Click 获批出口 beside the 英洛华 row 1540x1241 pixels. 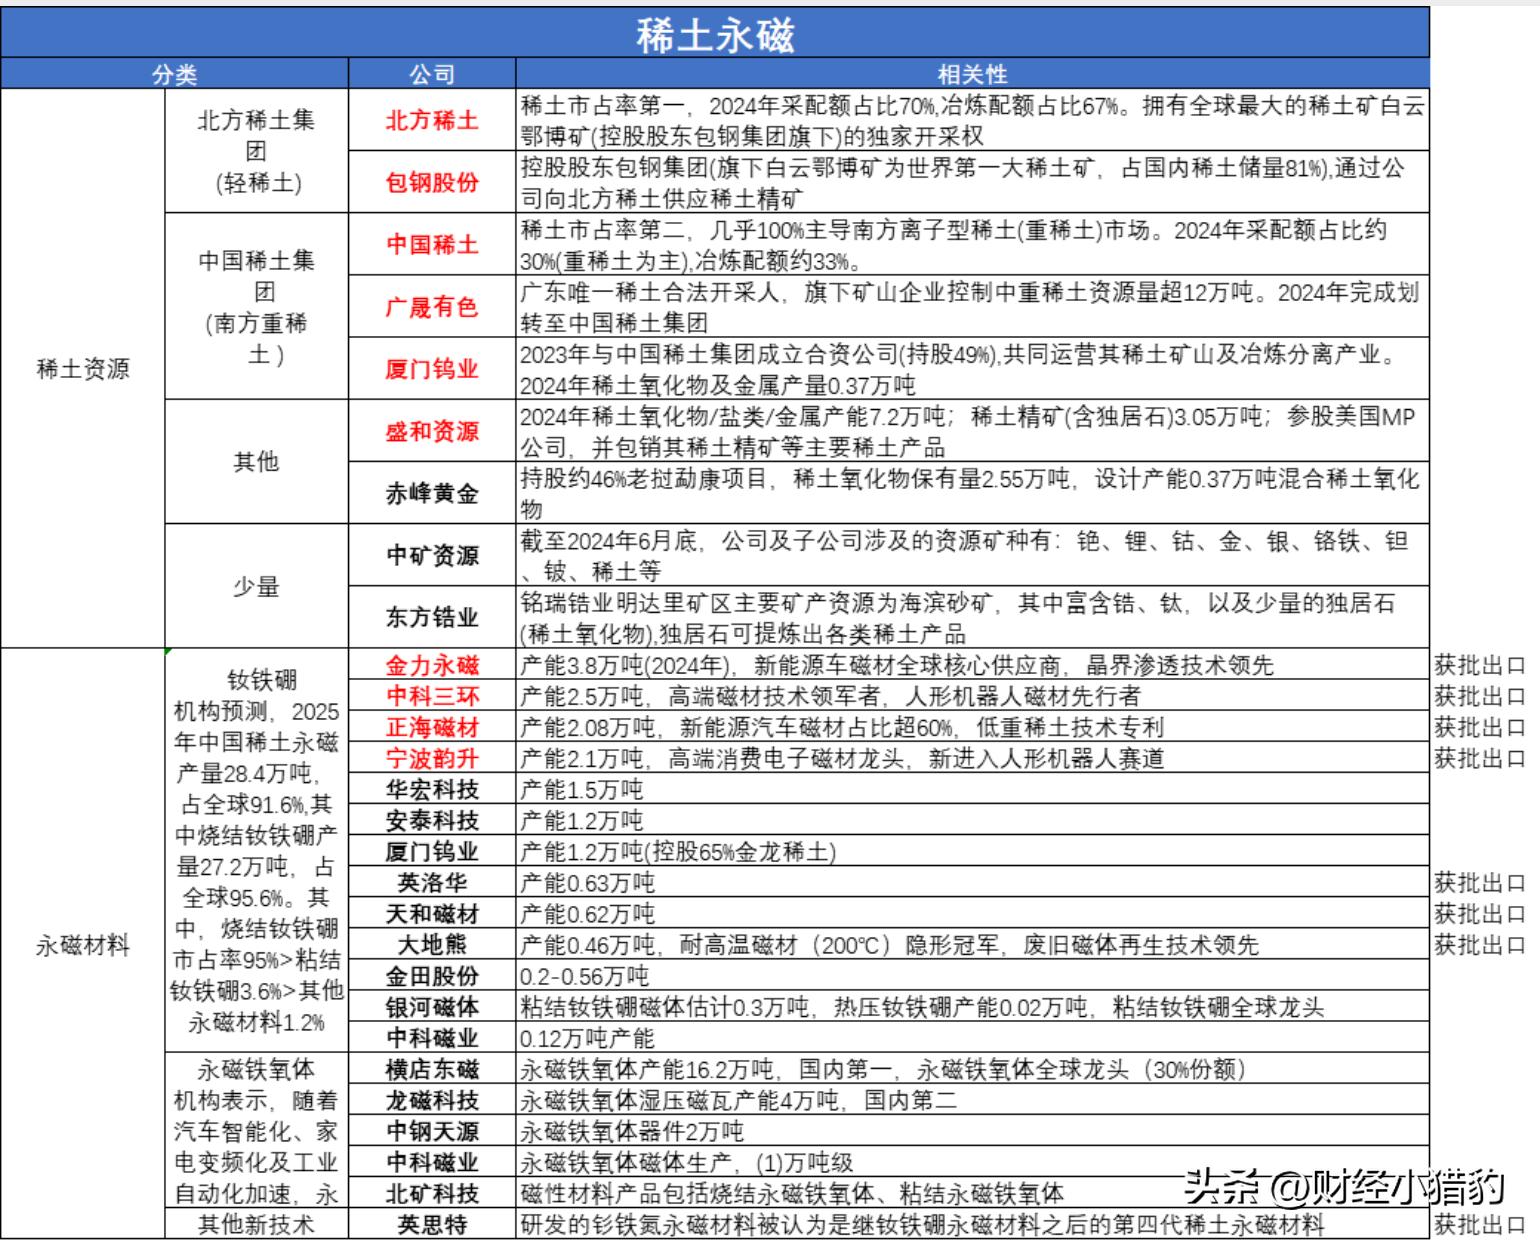click(1480, 882)
